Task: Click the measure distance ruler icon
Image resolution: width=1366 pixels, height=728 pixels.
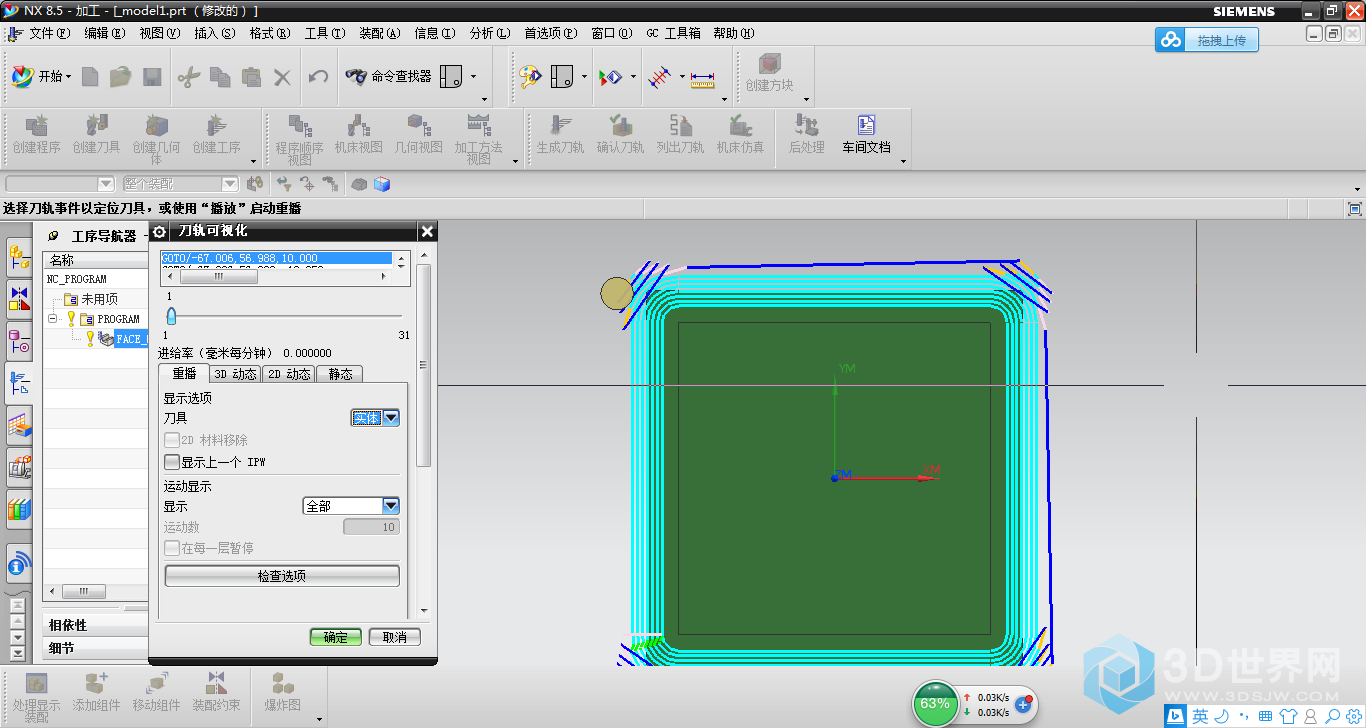Action: click(703, 77)
